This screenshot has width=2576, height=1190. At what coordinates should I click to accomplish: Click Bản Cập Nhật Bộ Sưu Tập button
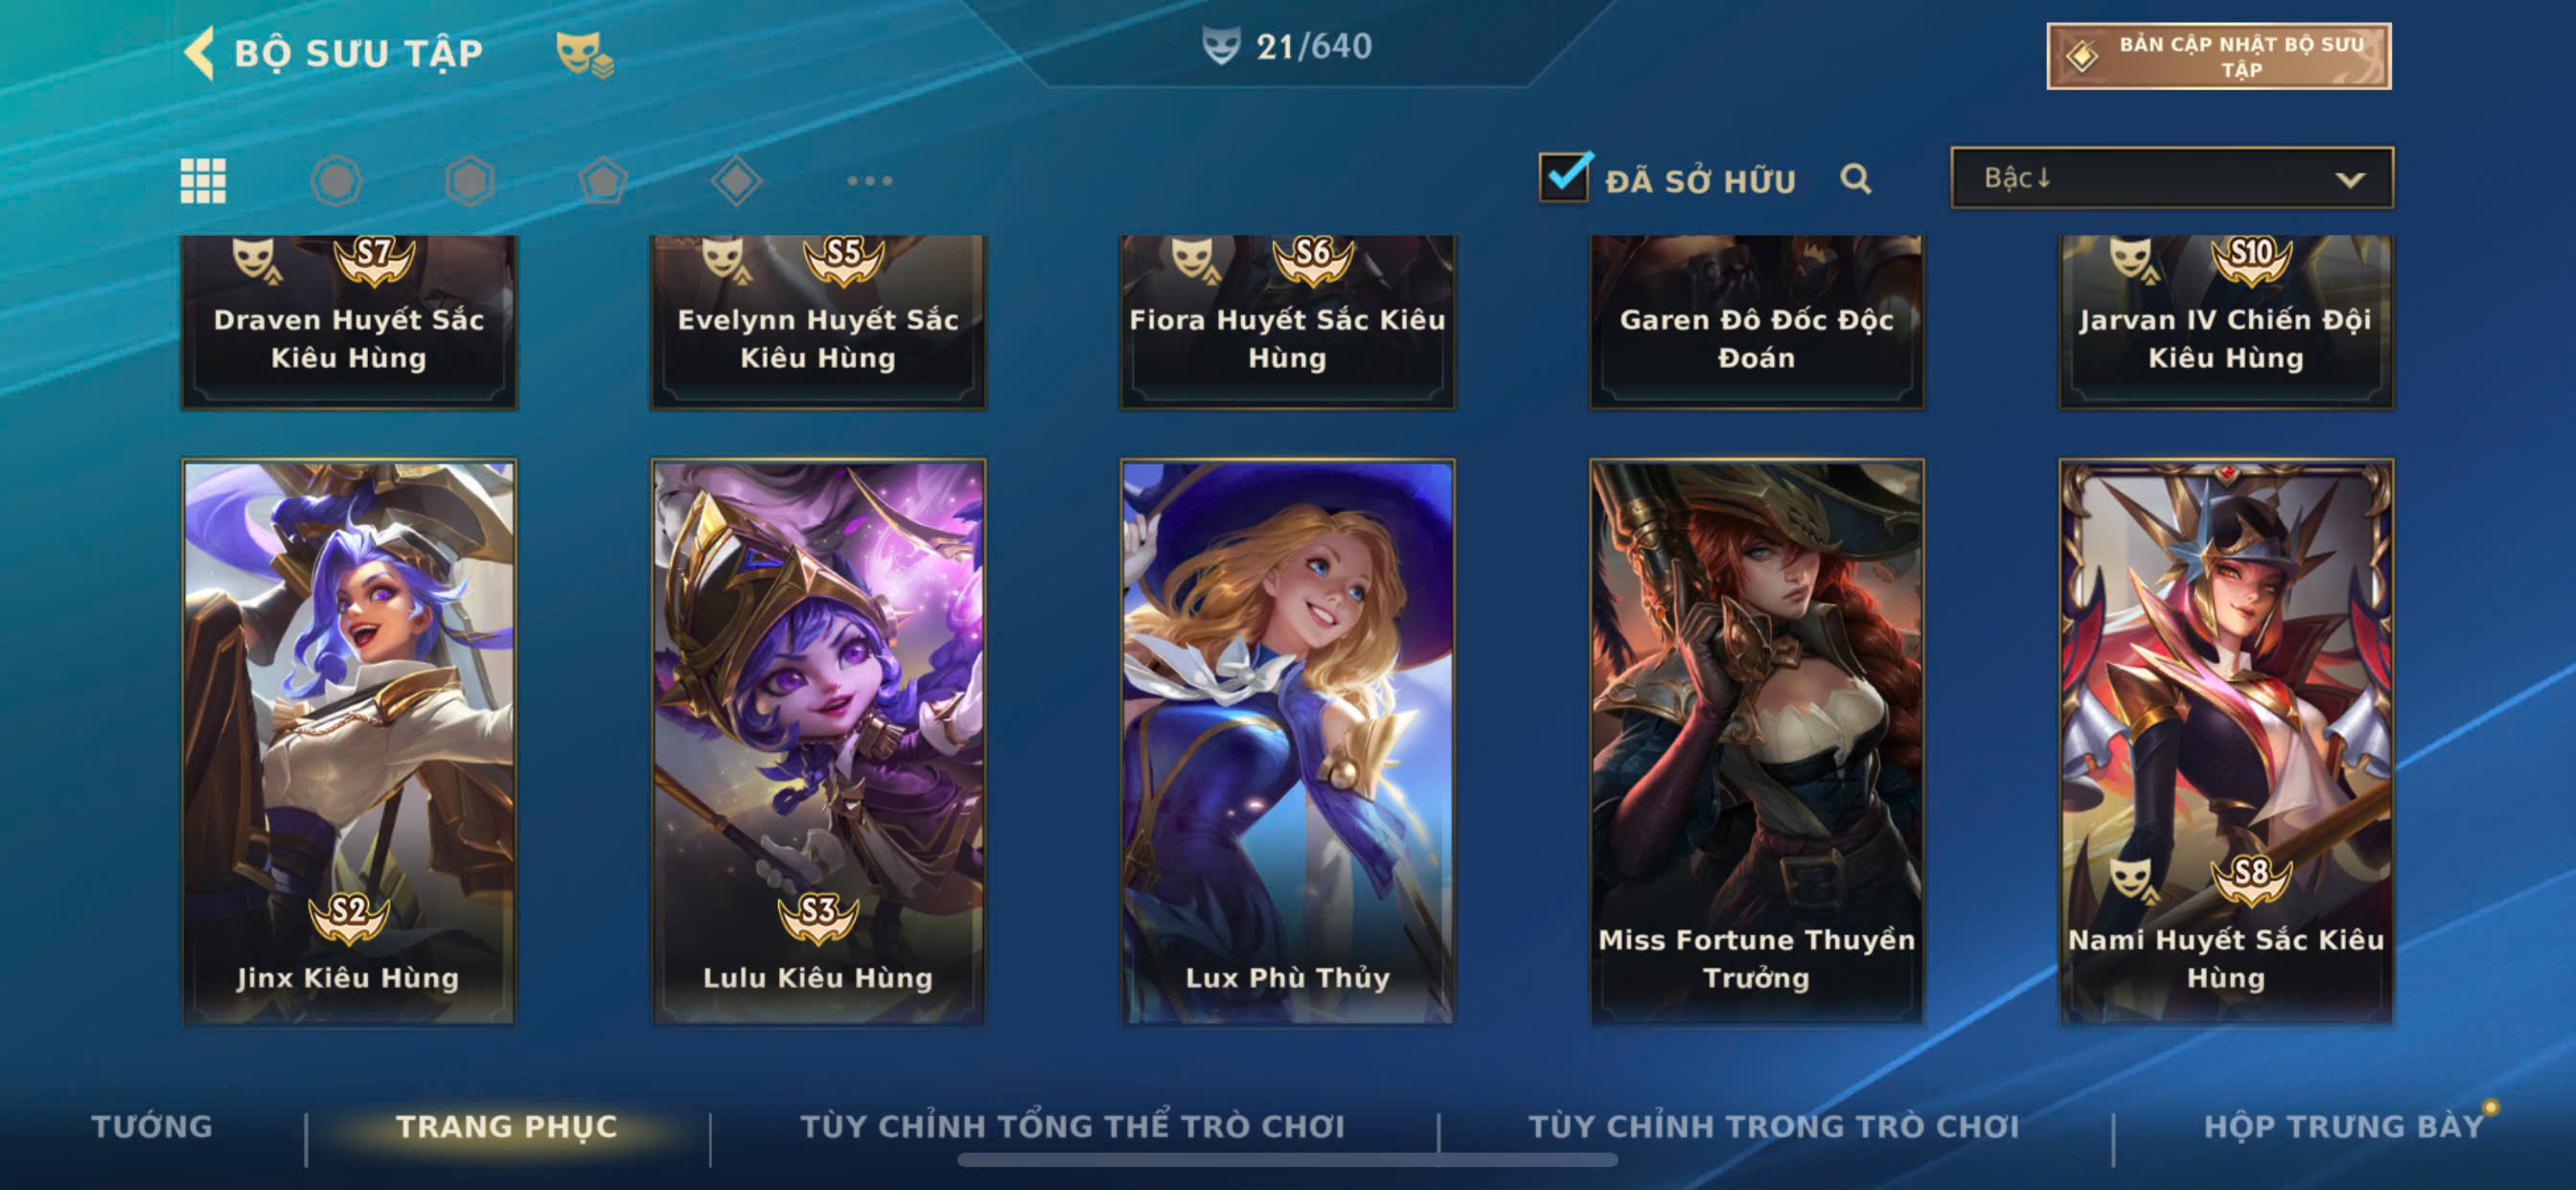pyautogui.click(x=2219, y=56)
